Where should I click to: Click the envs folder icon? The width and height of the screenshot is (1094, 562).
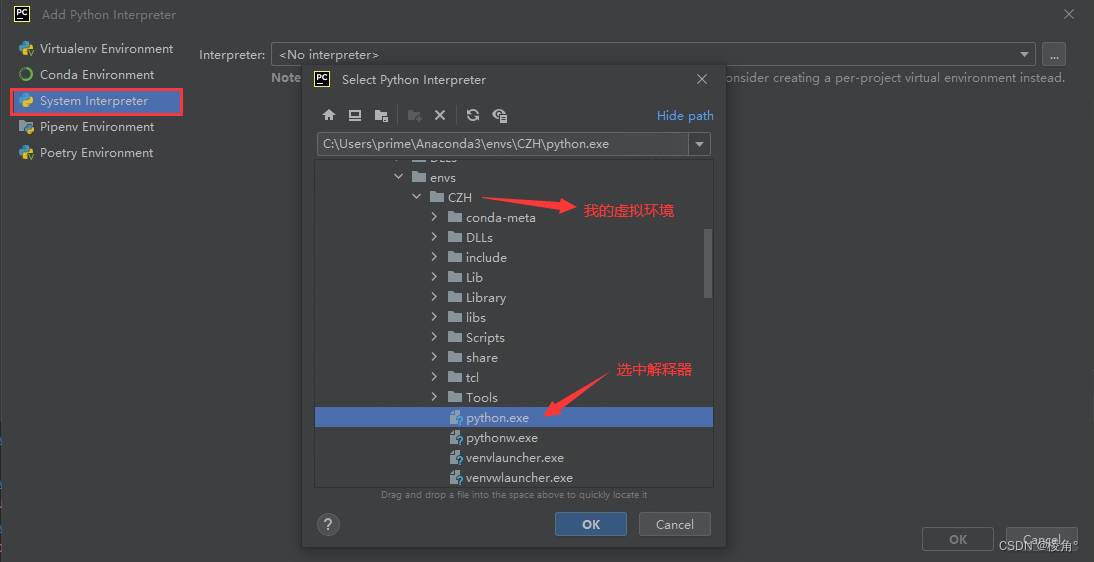(419, 177)
